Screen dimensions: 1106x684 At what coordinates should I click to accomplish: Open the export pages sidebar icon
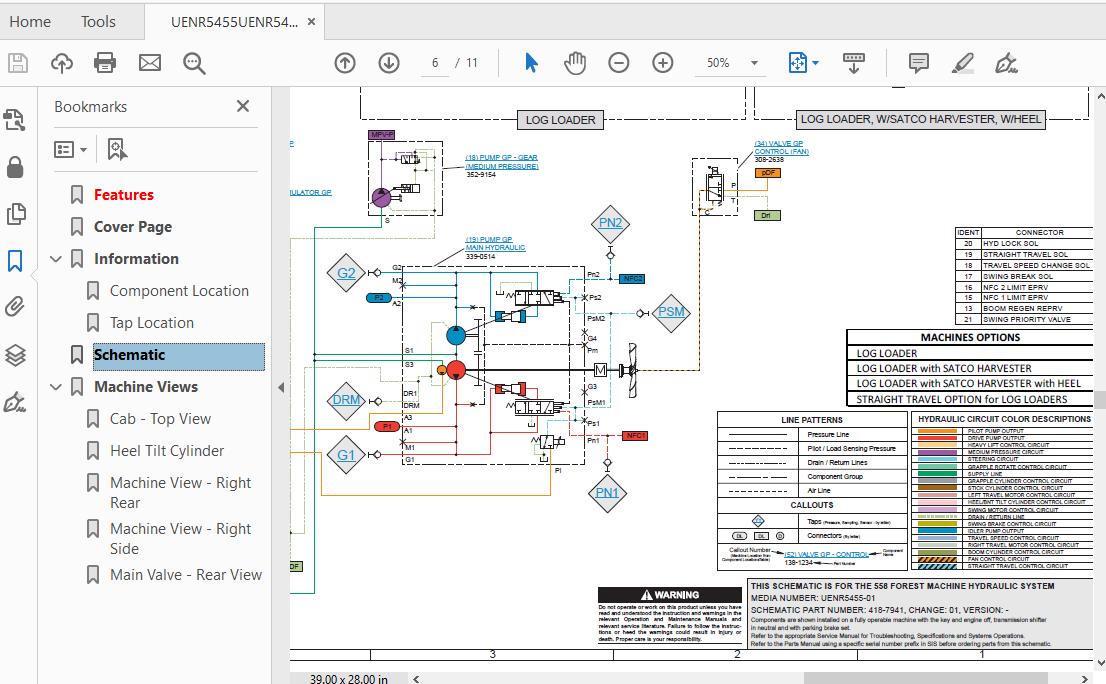coord(15,120)
